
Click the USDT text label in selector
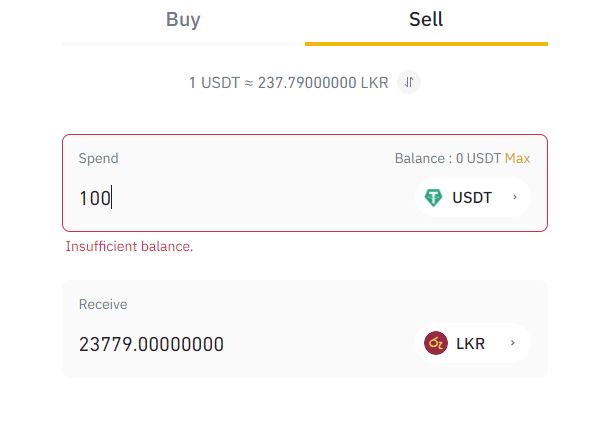pos(472,198)
